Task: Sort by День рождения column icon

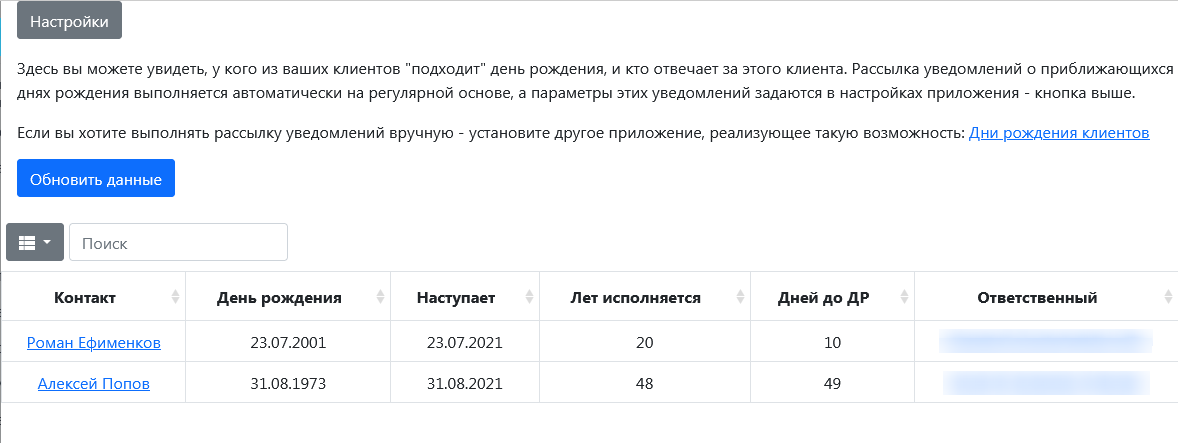Action: [380, 298]
